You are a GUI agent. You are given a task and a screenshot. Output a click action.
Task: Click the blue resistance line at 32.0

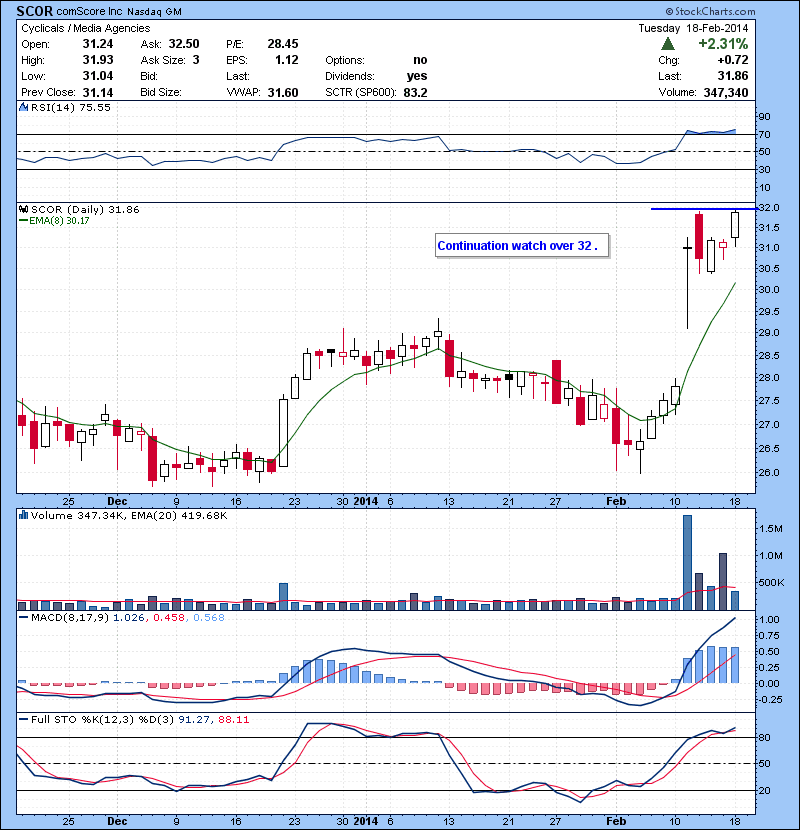(x=704, y=209)
